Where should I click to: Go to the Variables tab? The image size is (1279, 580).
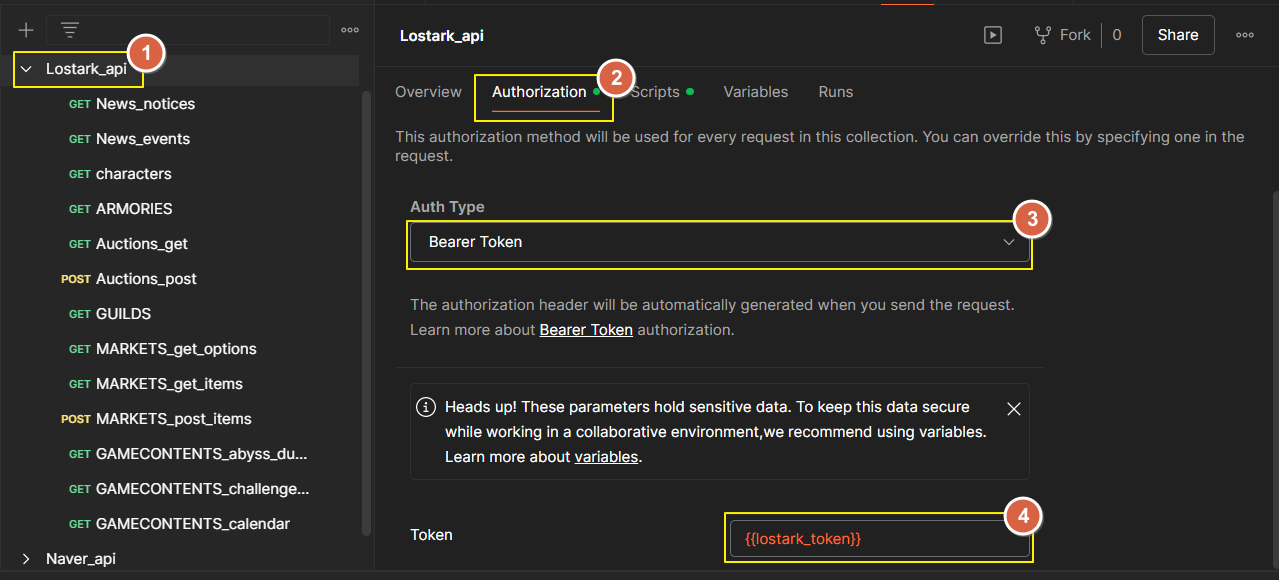coord(756,92)
